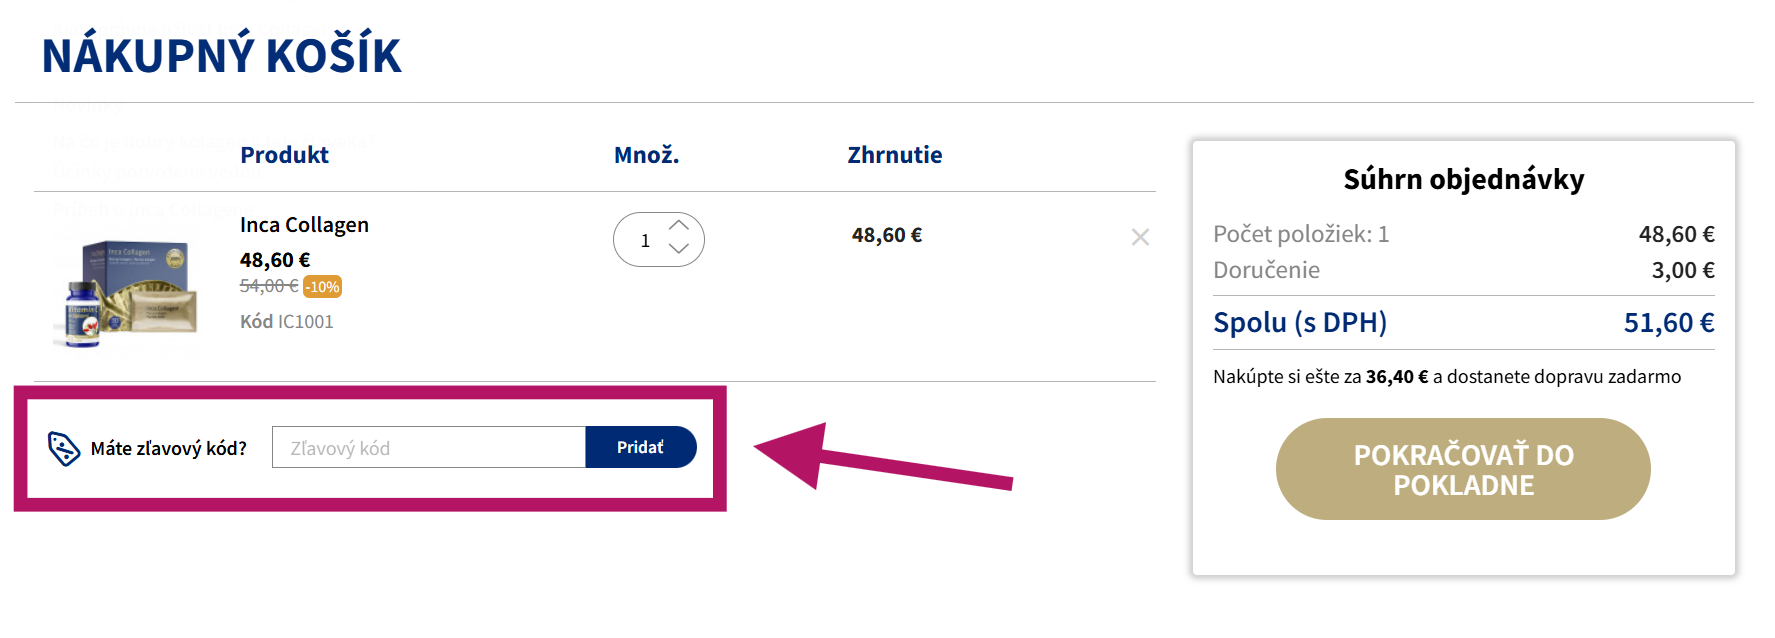The width and height of the screenshot is (1775, 638).
Task: Open the Inca Collagen product link
Action: pos(303,224)
